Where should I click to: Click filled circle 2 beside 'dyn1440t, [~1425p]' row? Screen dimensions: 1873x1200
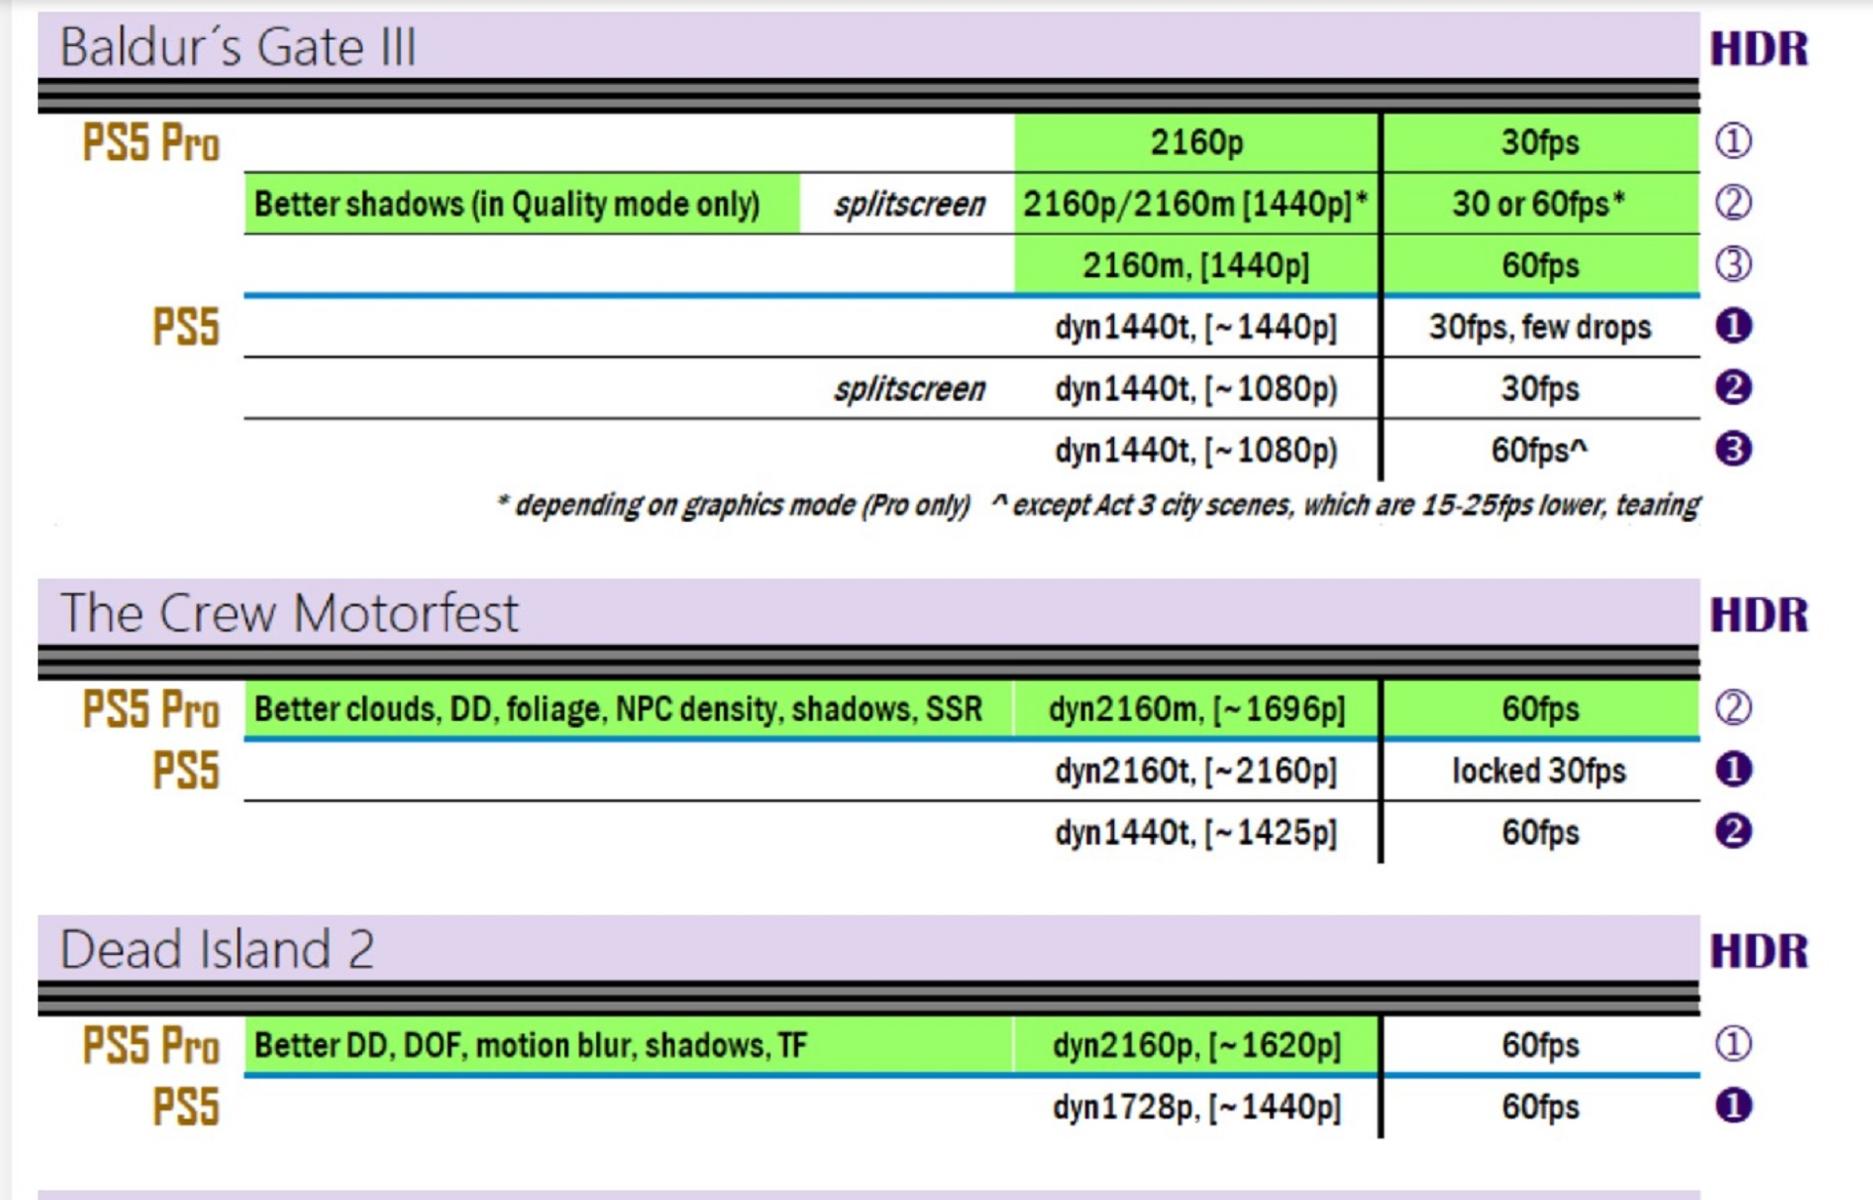[1733, 832]
